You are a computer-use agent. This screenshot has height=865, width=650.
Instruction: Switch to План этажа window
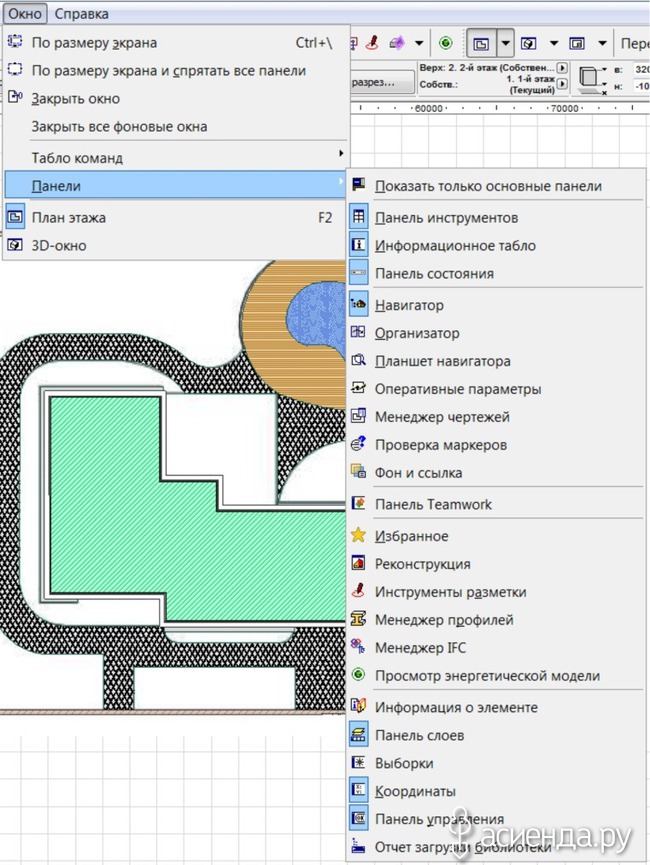[177, 217]
